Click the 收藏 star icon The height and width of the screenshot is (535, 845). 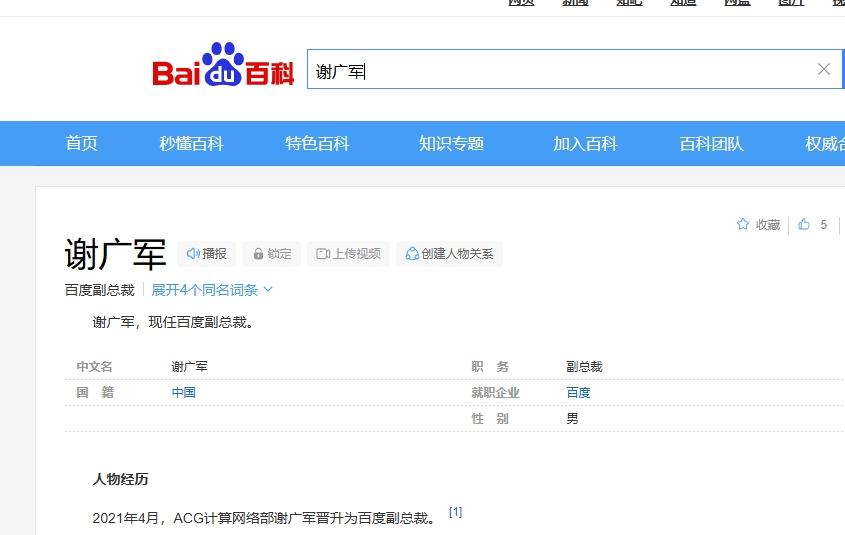[x=743, y=224]
